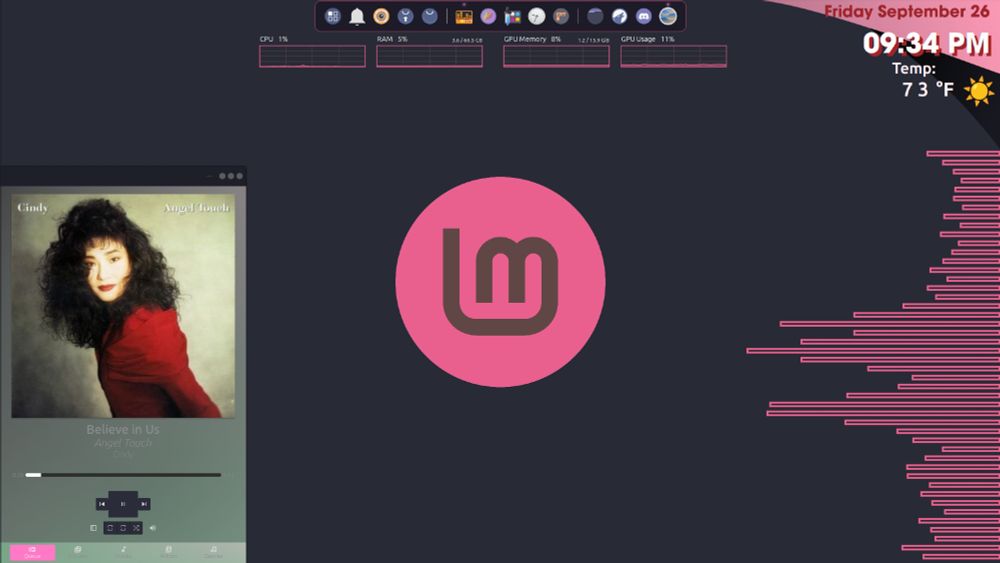This screenshot has width=1000, height=563.
Task: Click the song title Believe in Us
Action: click(123, 429)
